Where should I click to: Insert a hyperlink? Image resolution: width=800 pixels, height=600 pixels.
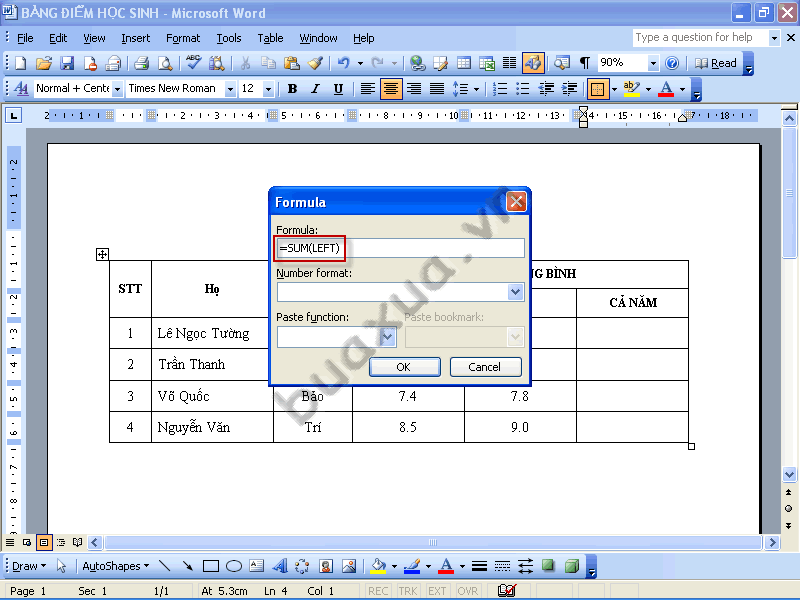click(x=418, y=63)
